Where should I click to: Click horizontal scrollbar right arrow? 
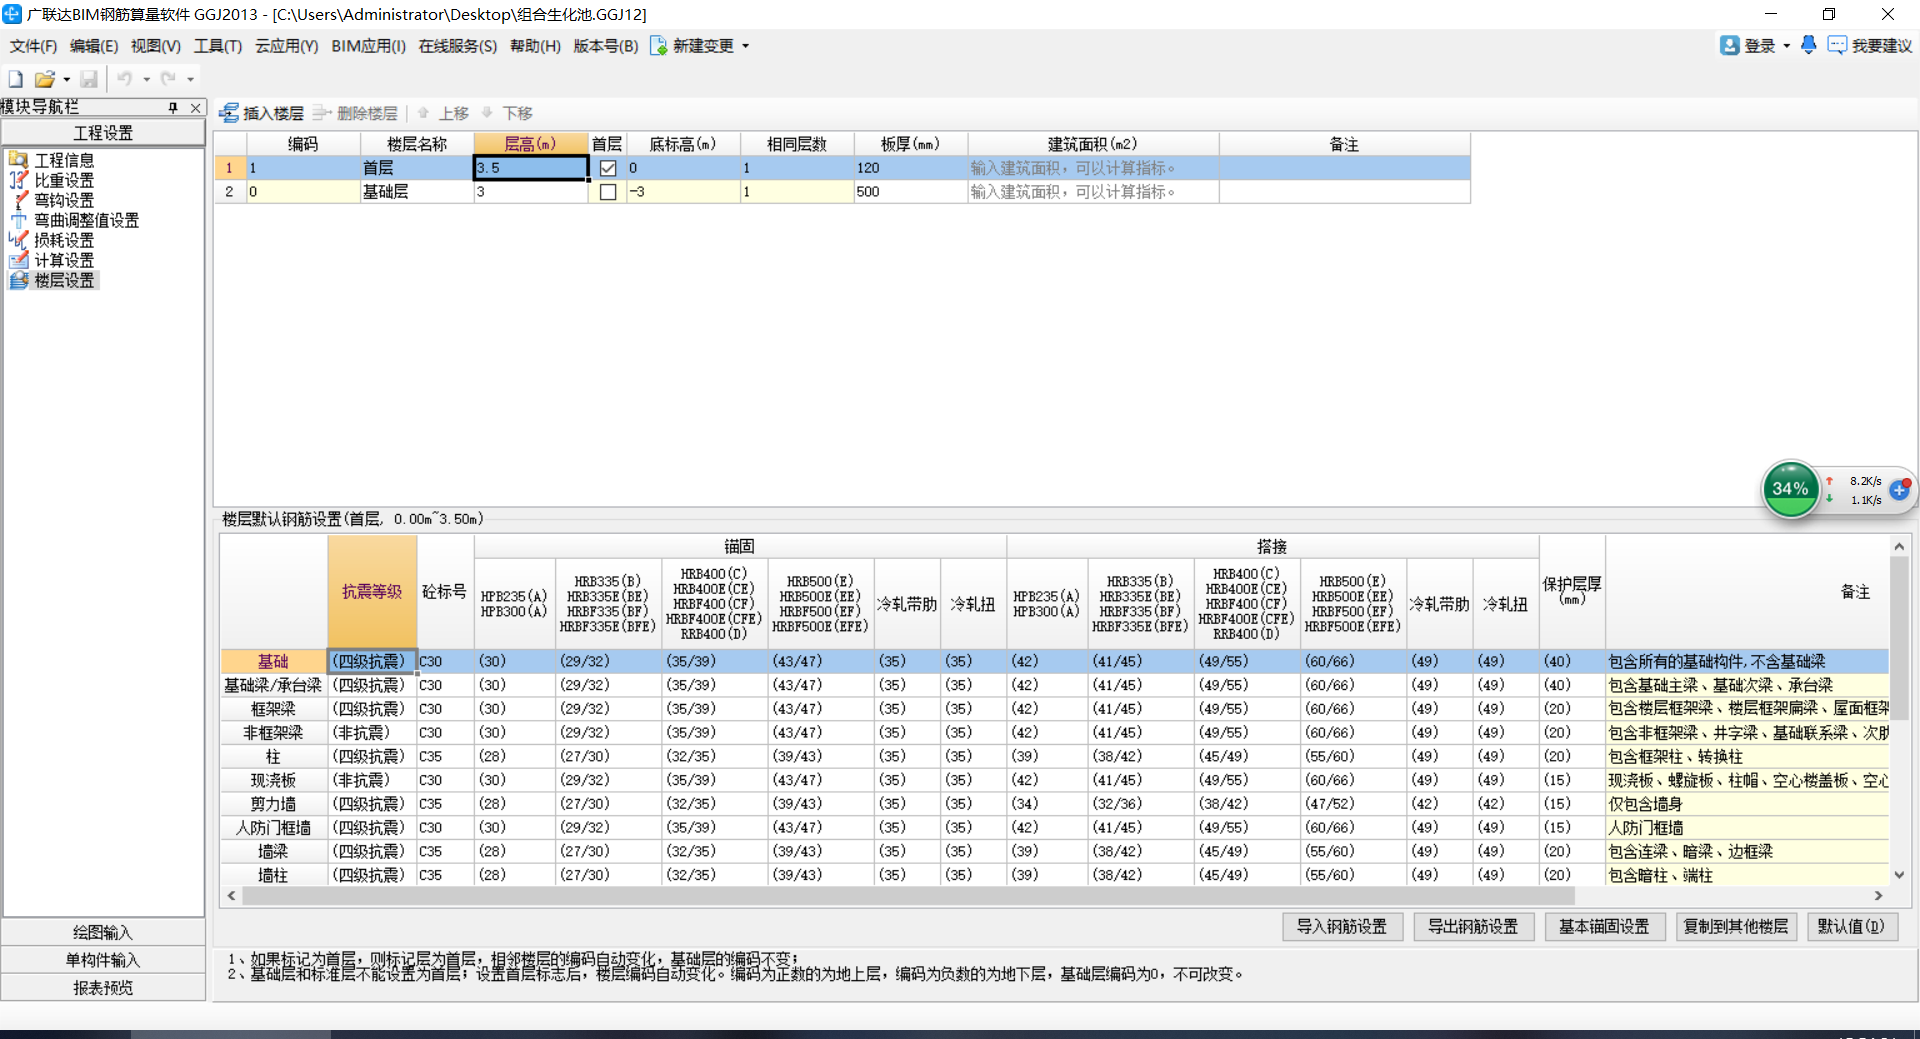coord(1878,896)
